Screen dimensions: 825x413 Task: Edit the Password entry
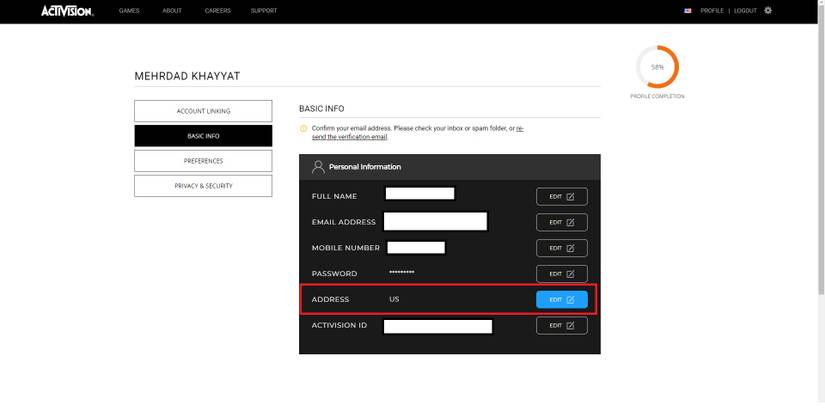pyautogui.click(x=561, y=274)
